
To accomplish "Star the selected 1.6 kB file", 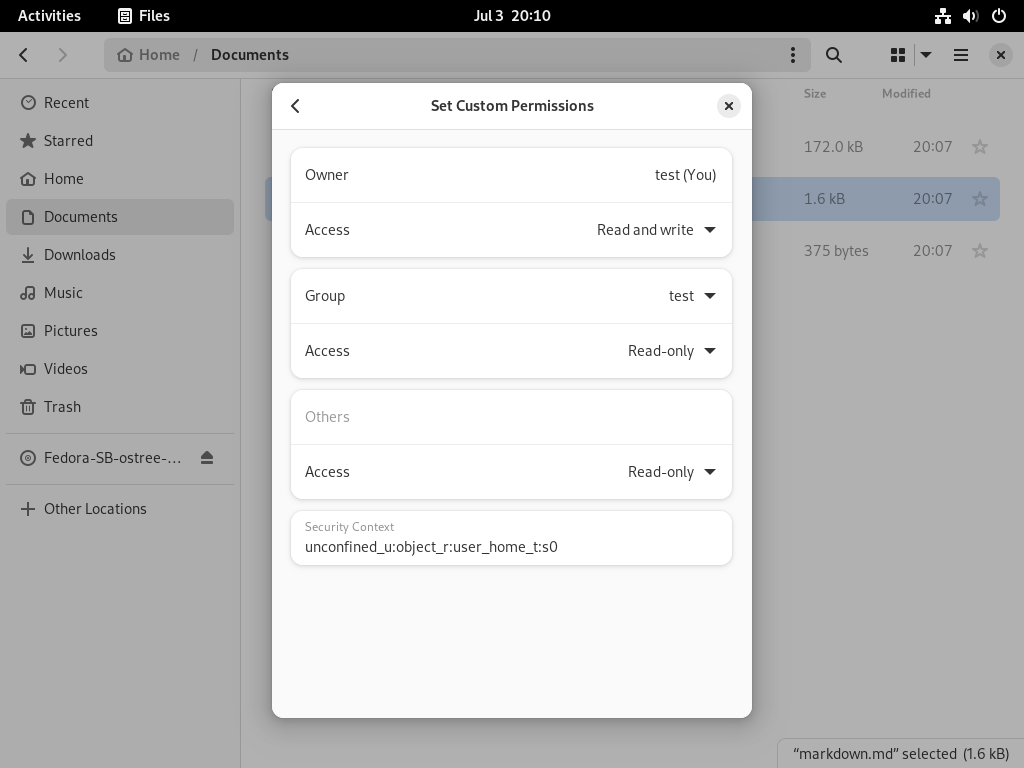I will 980,199.
